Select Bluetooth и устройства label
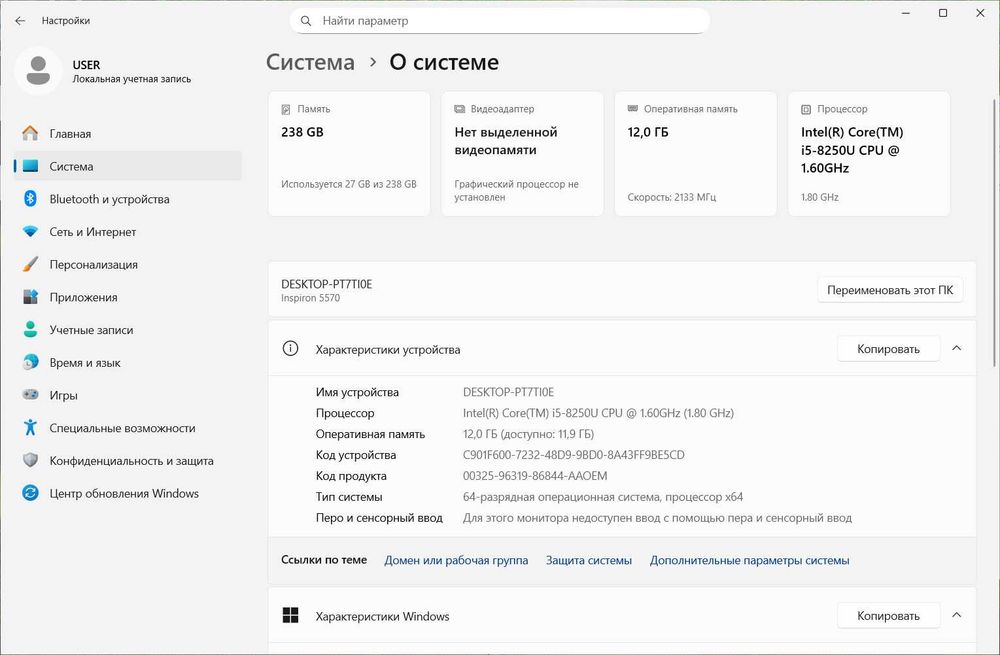The image size is (1000, 655). click(x=110, y=199)
